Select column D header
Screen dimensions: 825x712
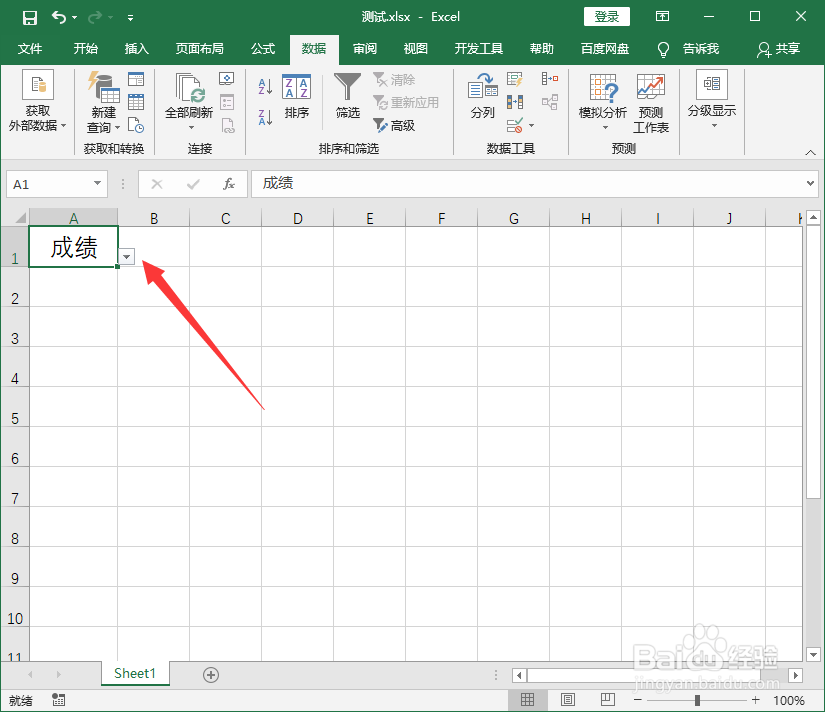(x=298, y=218)
